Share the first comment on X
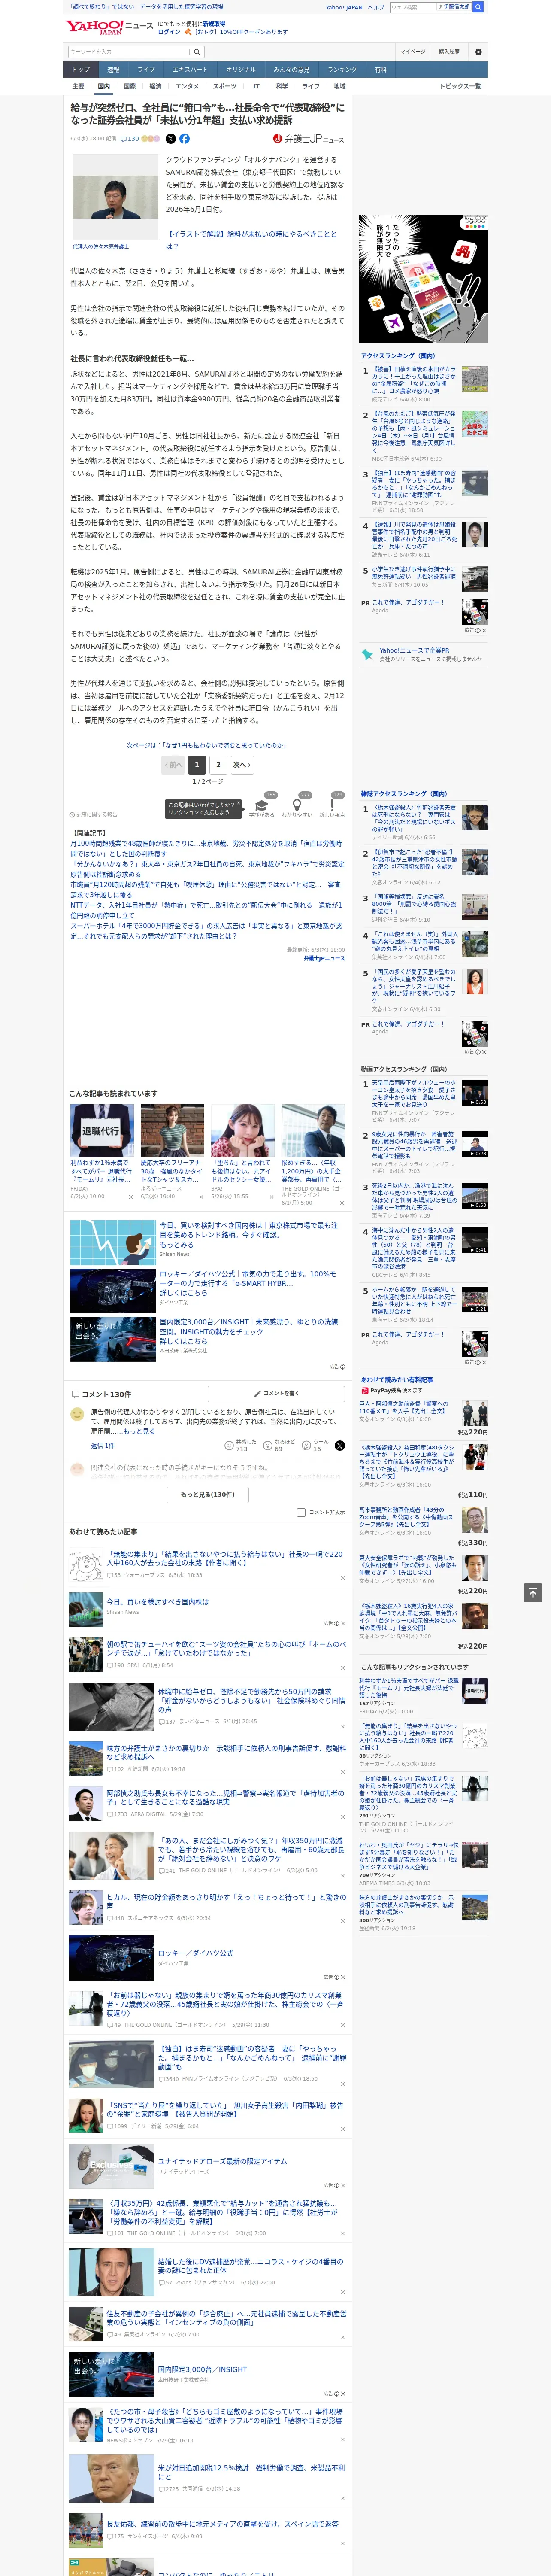Image resolution: width=551 pixels, height=2576 pixels. tap(339, 1445)
